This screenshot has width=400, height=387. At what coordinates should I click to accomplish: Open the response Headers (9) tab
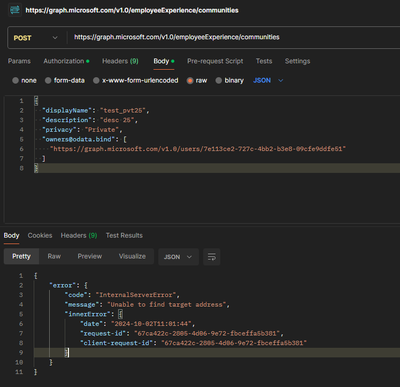[x=79, y=235]
